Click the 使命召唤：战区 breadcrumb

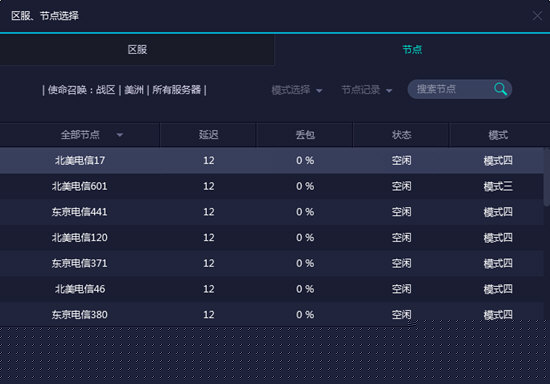[81, 90]
